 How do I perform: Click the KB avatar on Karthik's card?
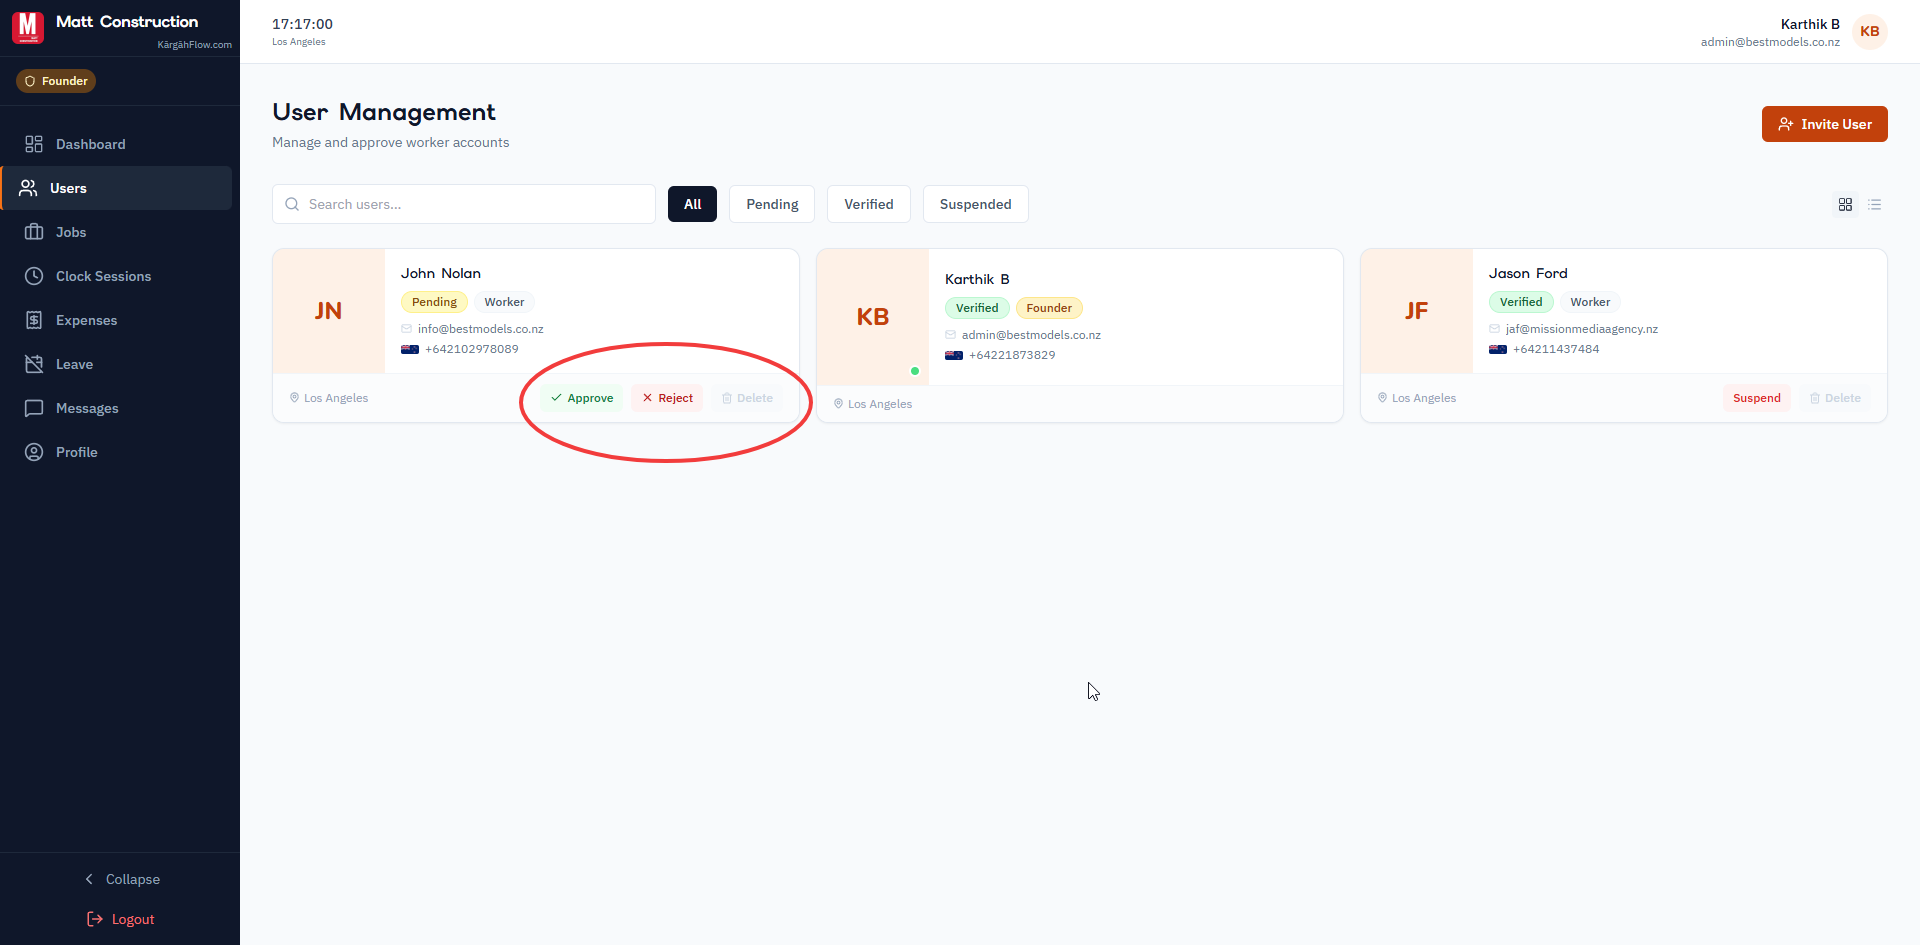873,317
